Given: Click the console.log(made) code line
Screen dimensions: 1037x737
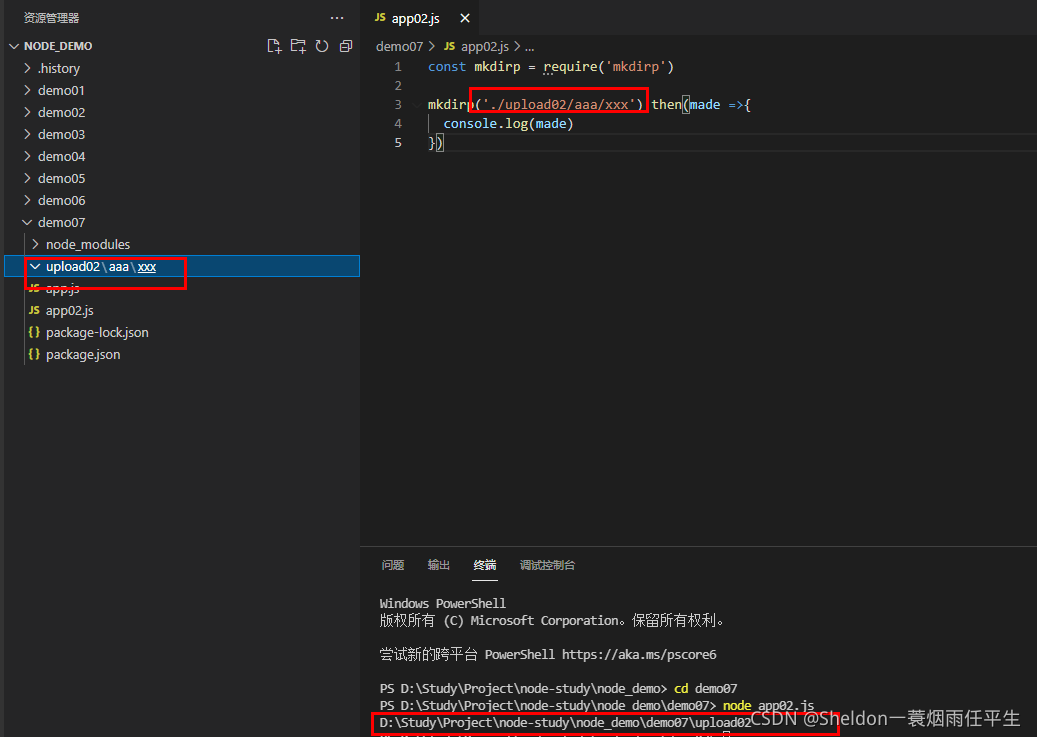Looking at the screenshot, I should pos(508,124).
